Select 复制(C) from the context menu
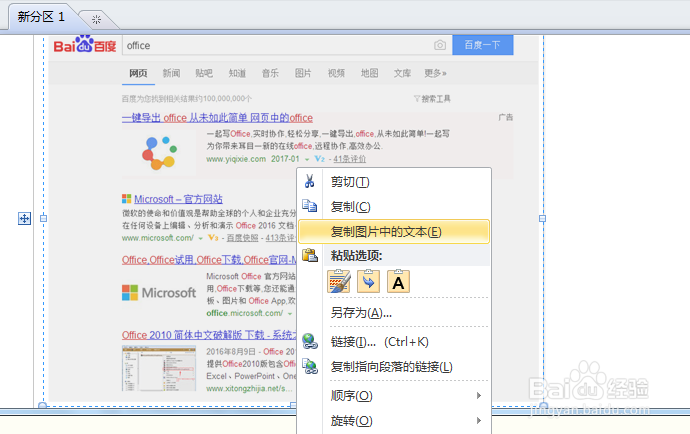This screenshot has height=434, width=690. 350,206
